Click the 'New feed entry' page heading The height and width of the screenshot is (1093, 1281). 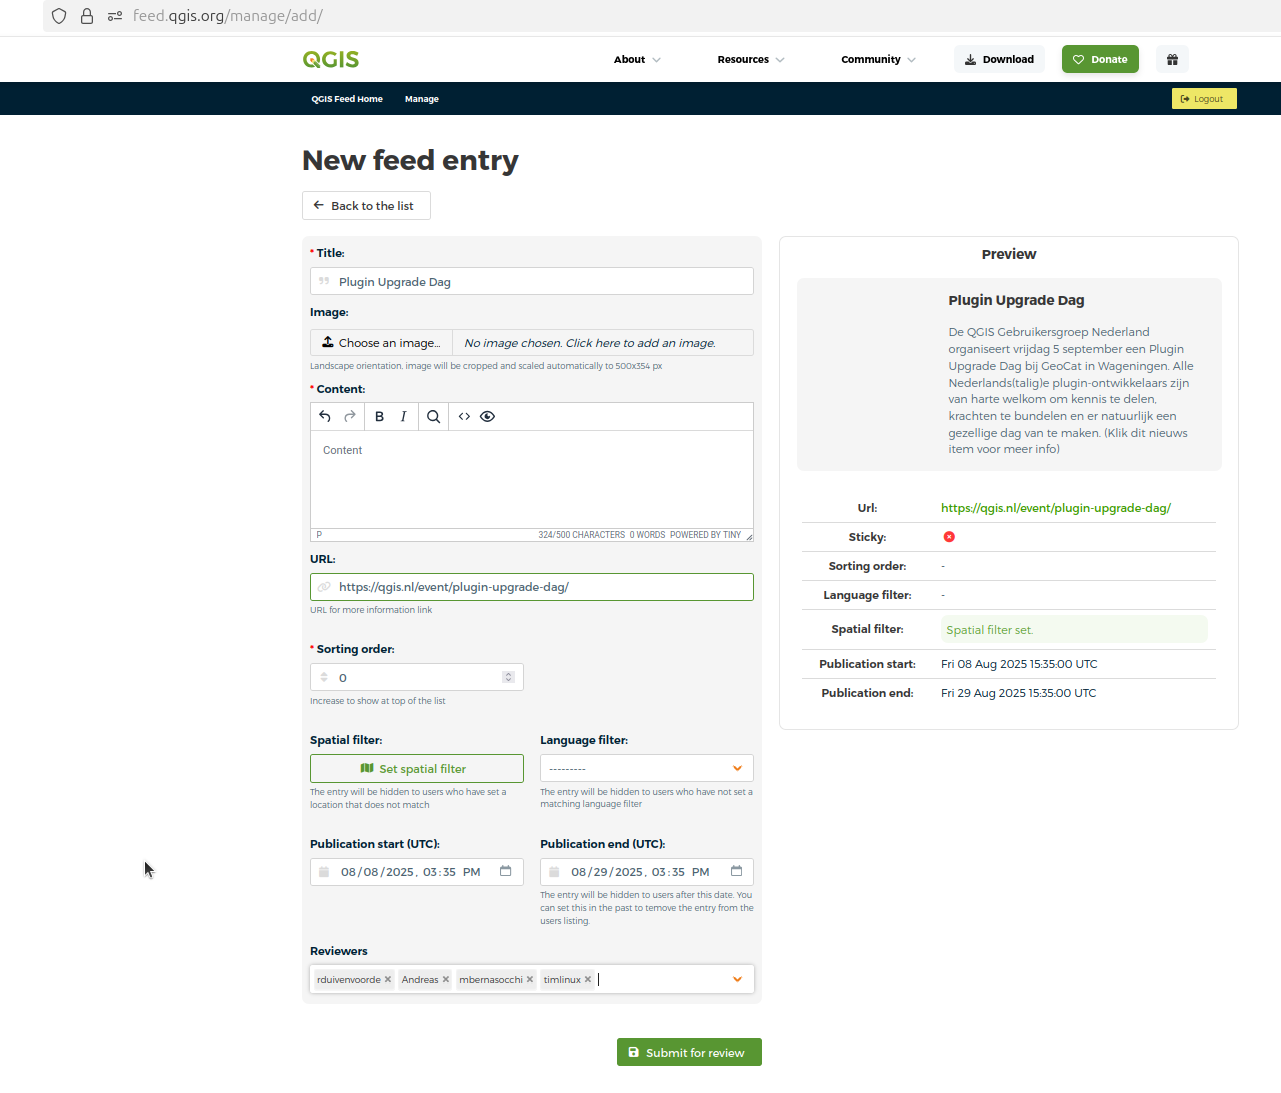coord(410,160)
